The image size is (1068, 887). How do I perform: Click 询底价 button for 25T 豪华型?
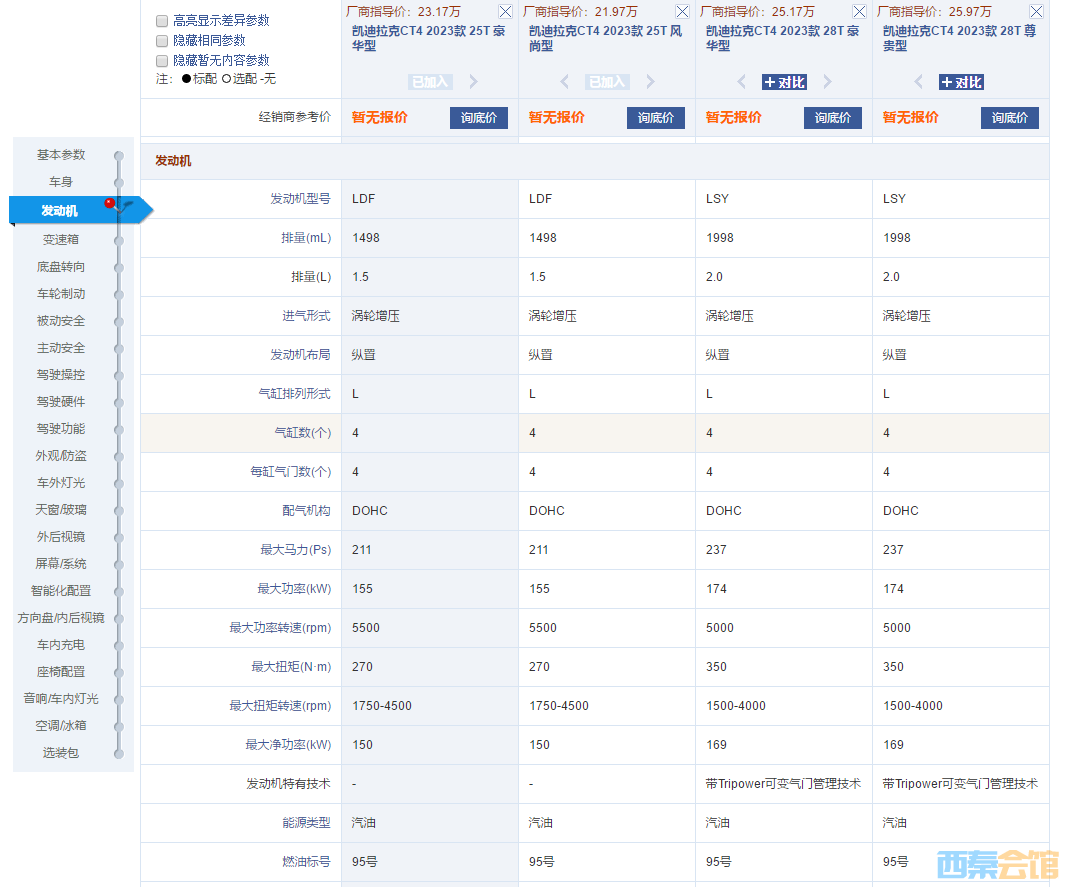click(478, 118)
